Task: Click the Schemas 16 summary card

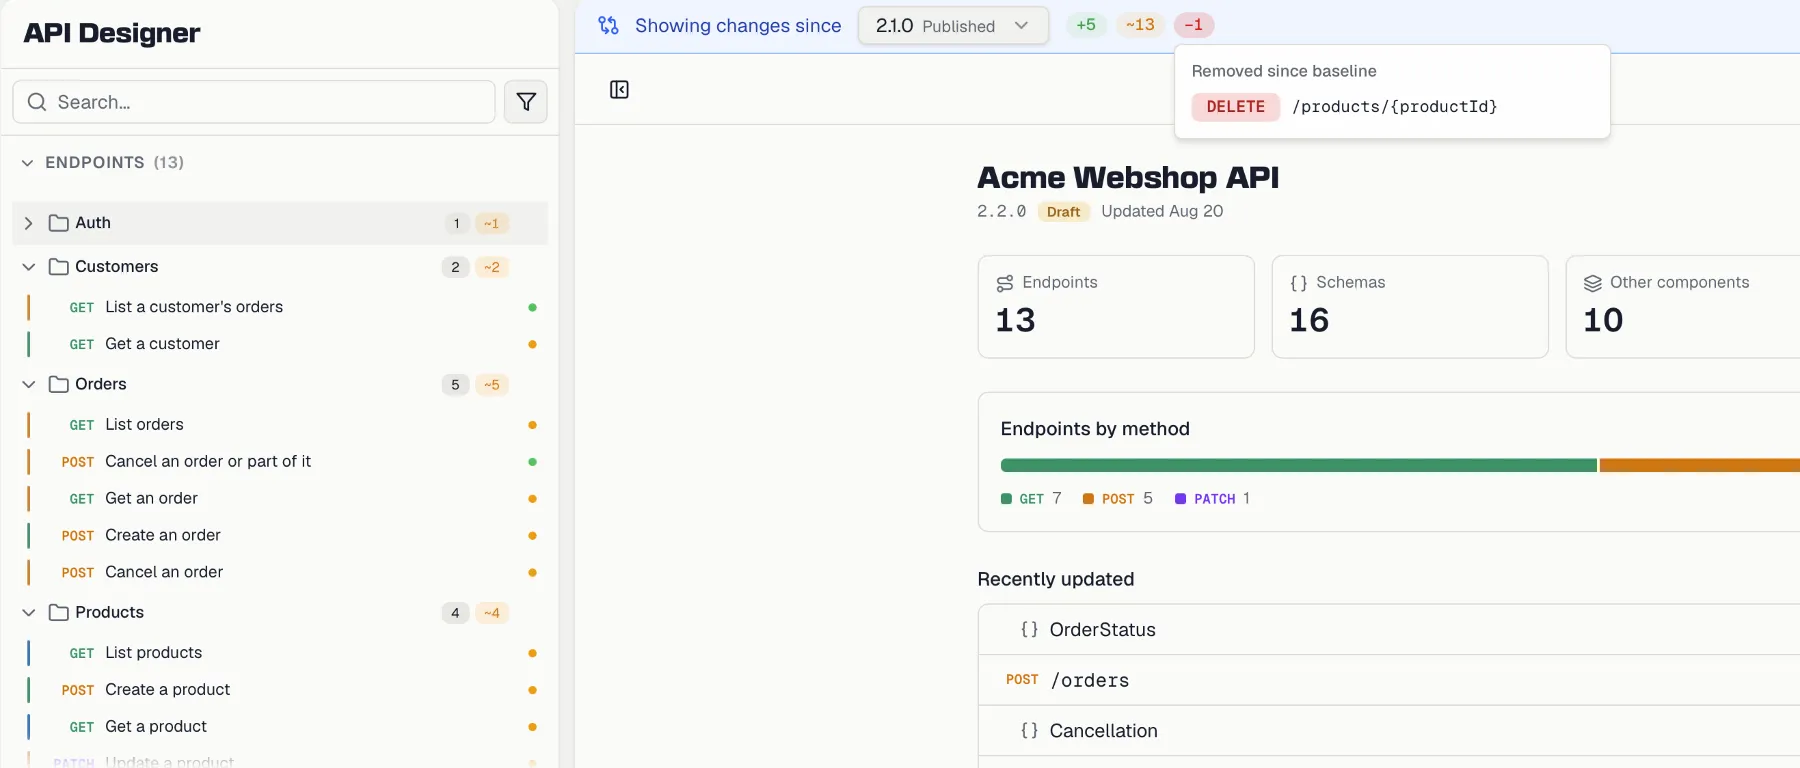Action: pos(1410,307)
